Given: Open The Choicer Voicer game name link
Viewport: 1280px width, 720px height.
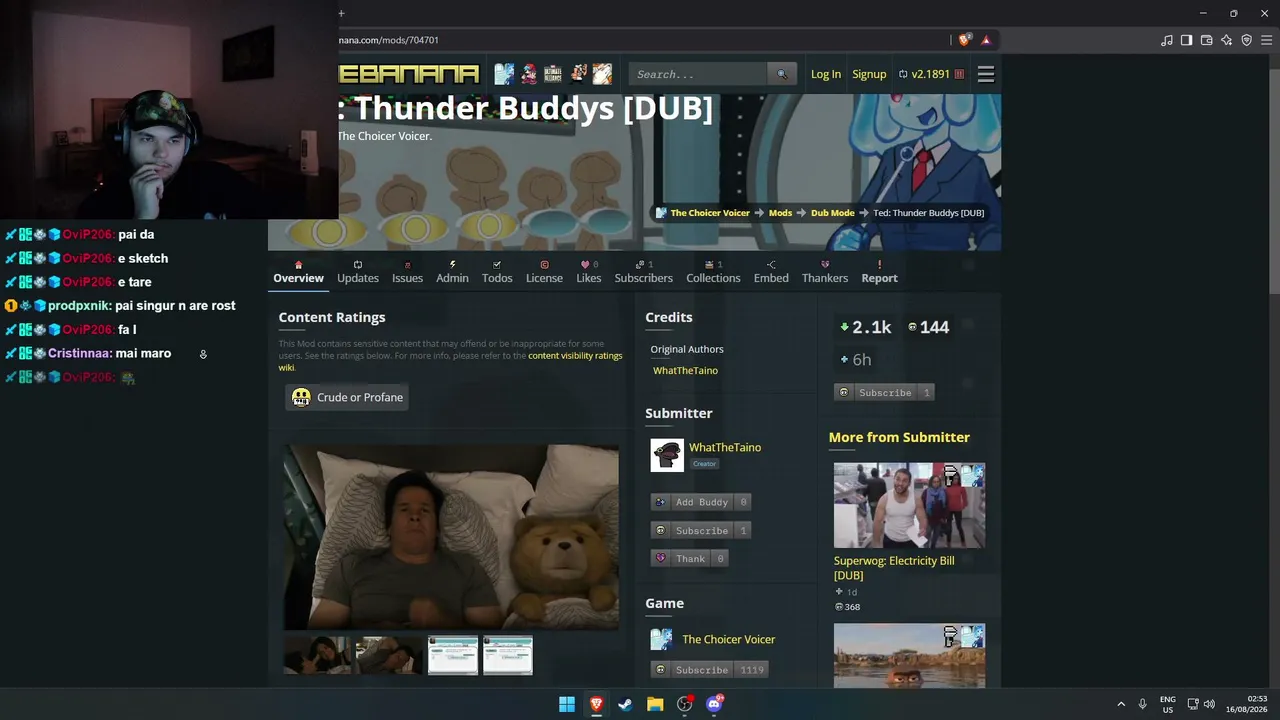Looking at the screenshot, I should (x=729, y=639).
